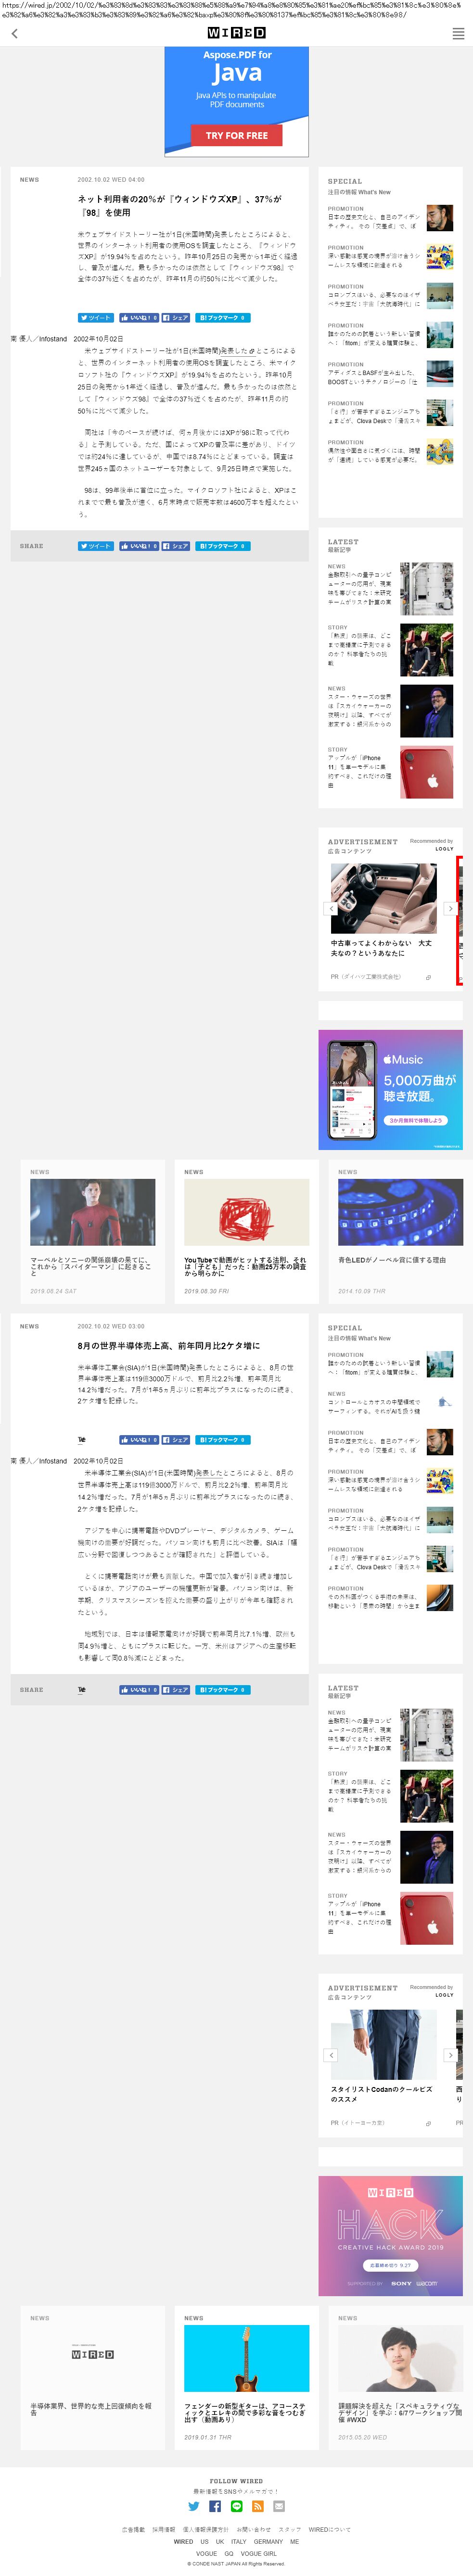Click Facebook like in the semiconductor article's bottom SHARE bar

[x=139, y=1689]
